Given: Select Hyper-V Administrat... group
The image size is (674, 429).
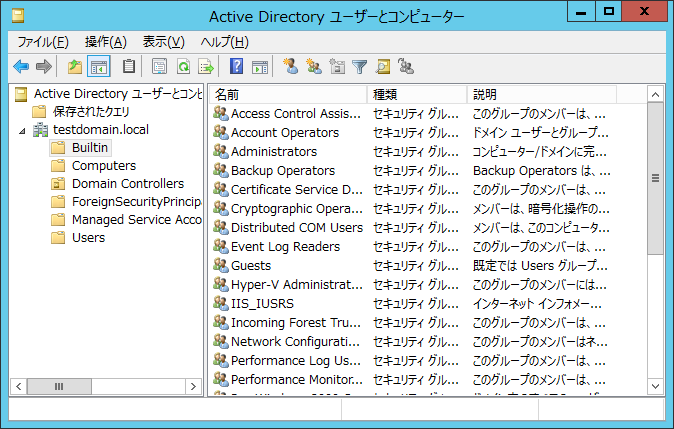Looking at the screenshot, I should pyautogui.click(x=297, y=284).
